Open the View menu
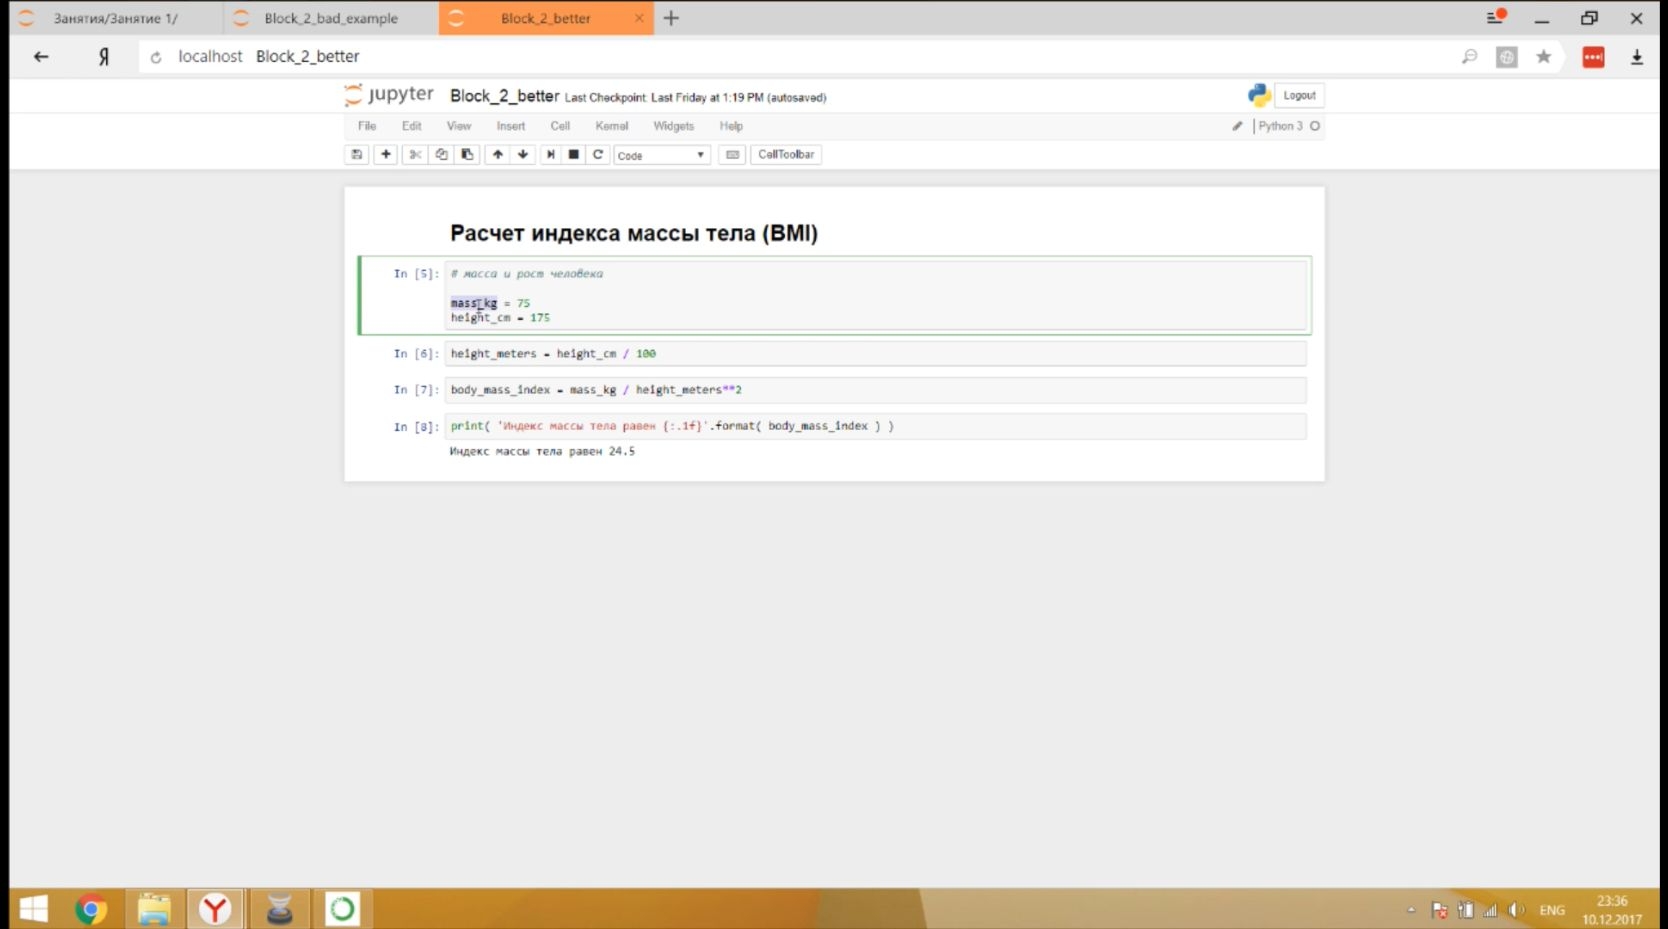Image resolution: width=1668 pixels, height=929 pixels. coord(458,126)
